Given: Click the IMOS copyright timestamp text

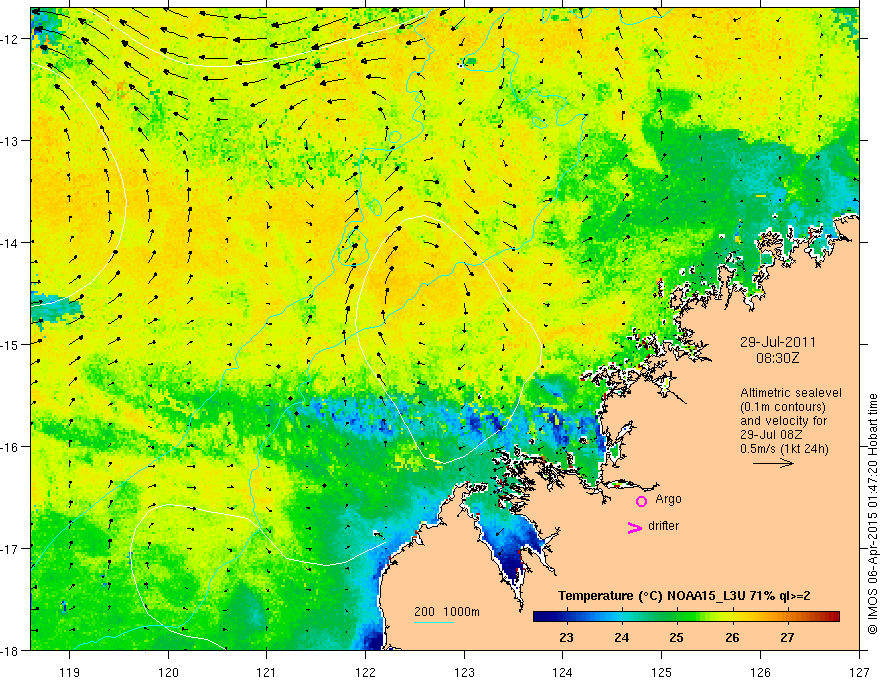Looking at the screenshot, I should (x=872, y=514).
